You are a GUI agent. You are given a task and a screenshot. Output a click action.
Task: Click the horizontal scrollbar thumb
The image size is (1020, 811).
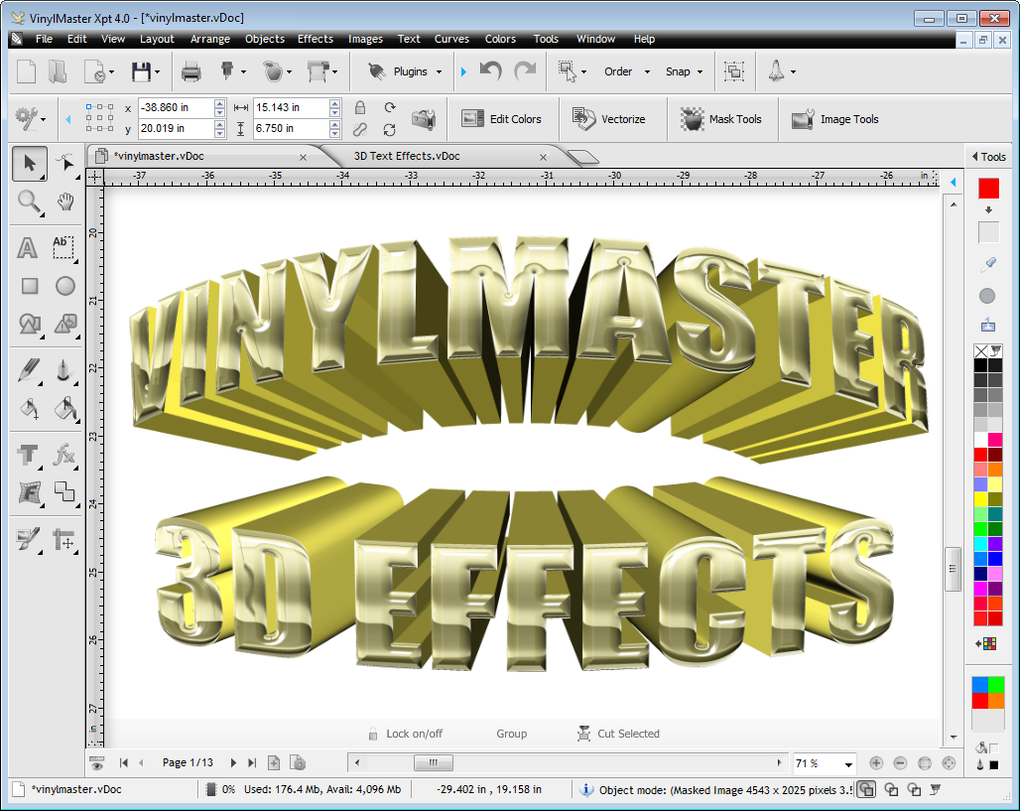(433, 762)
